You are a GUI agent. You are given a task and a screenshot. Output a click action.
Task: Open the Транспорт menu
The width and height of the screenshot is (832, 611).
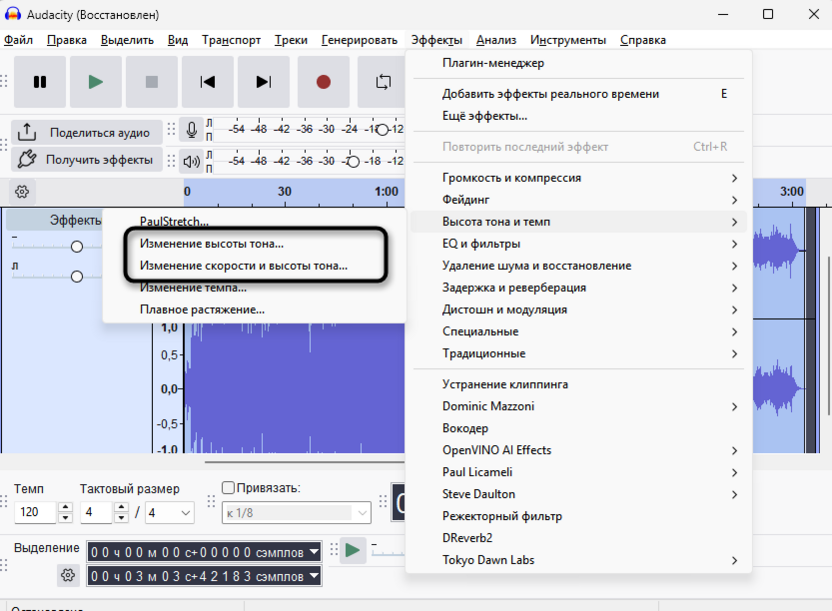coord(231,40)
